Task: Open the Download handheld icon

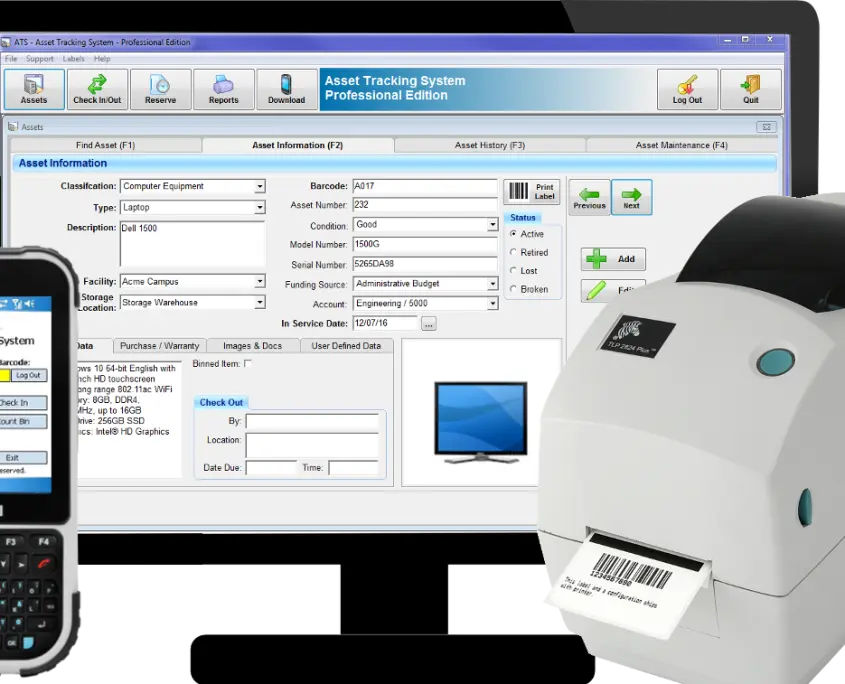Action: click(286, 89)
